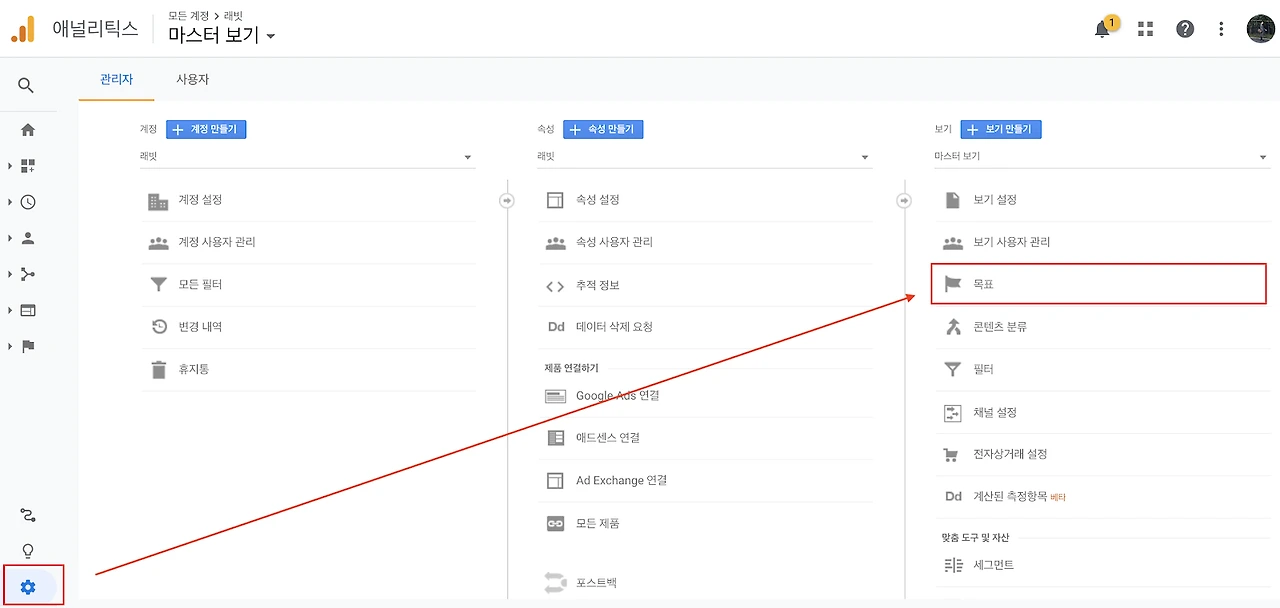Image resolution: width=1280 pixels, height=608 pixels.
Task: Open the notifications bell
Action: click(x=1103, y=28)
